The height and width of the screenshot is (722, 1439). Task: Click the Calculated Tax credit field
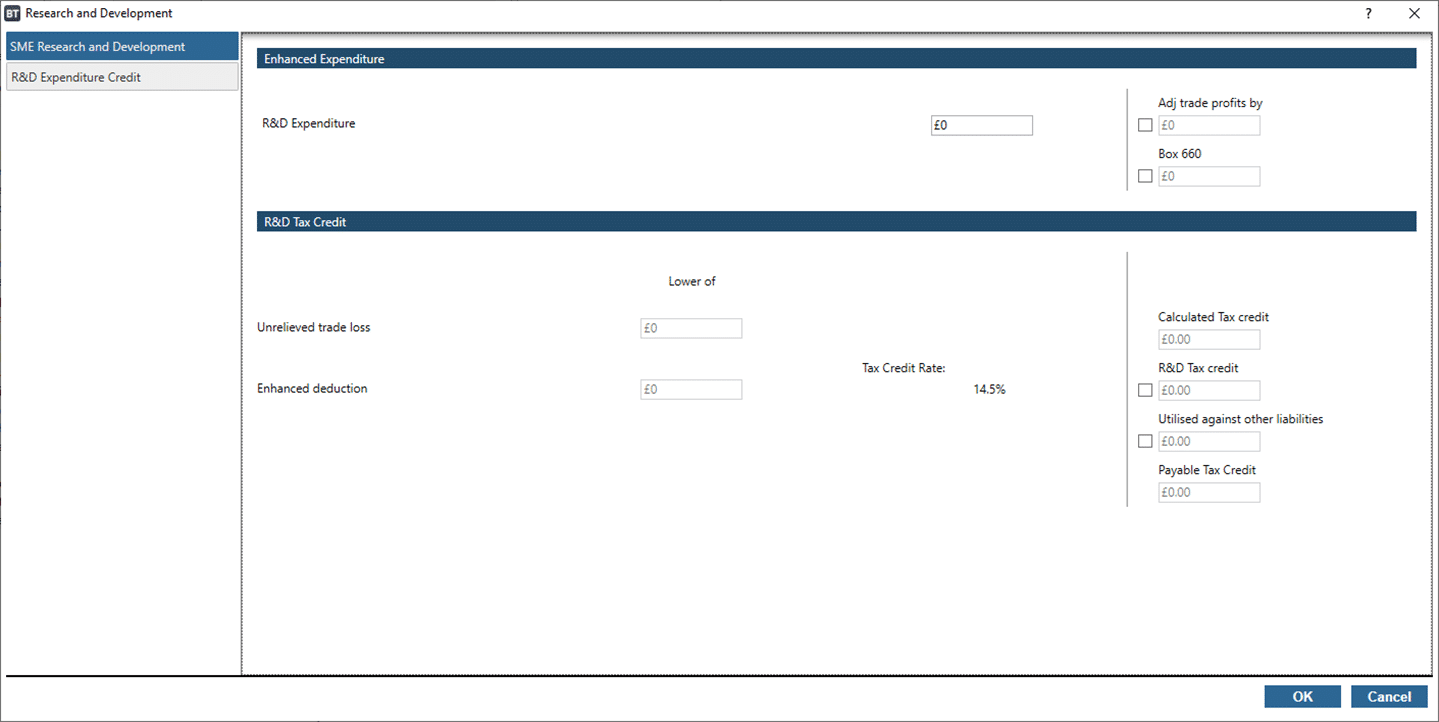[x=1209, y=340]
